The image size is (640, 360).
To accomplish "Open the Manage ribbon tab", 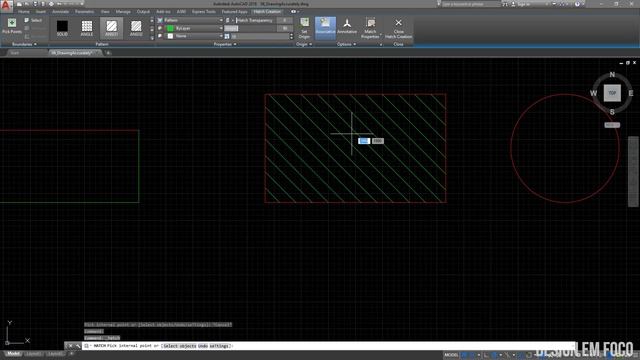I will 123,12.
